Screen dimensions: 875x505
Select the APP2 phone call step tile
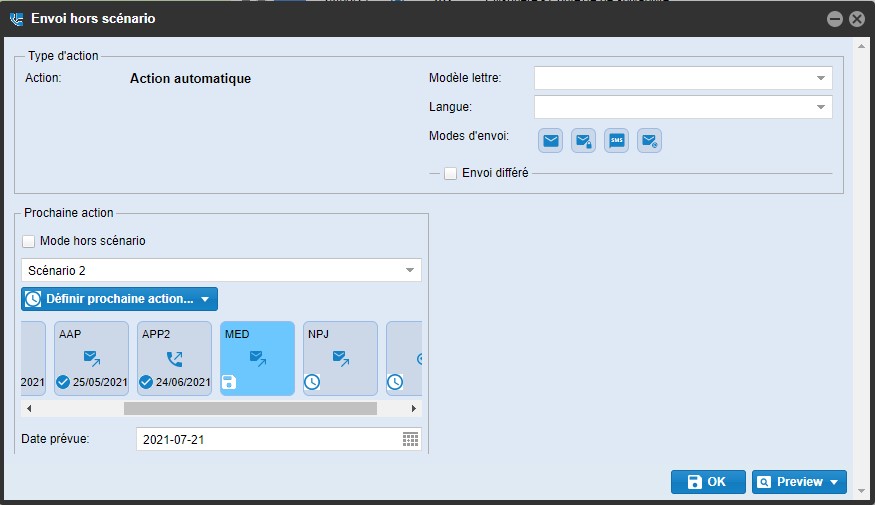tap(174, 357)
